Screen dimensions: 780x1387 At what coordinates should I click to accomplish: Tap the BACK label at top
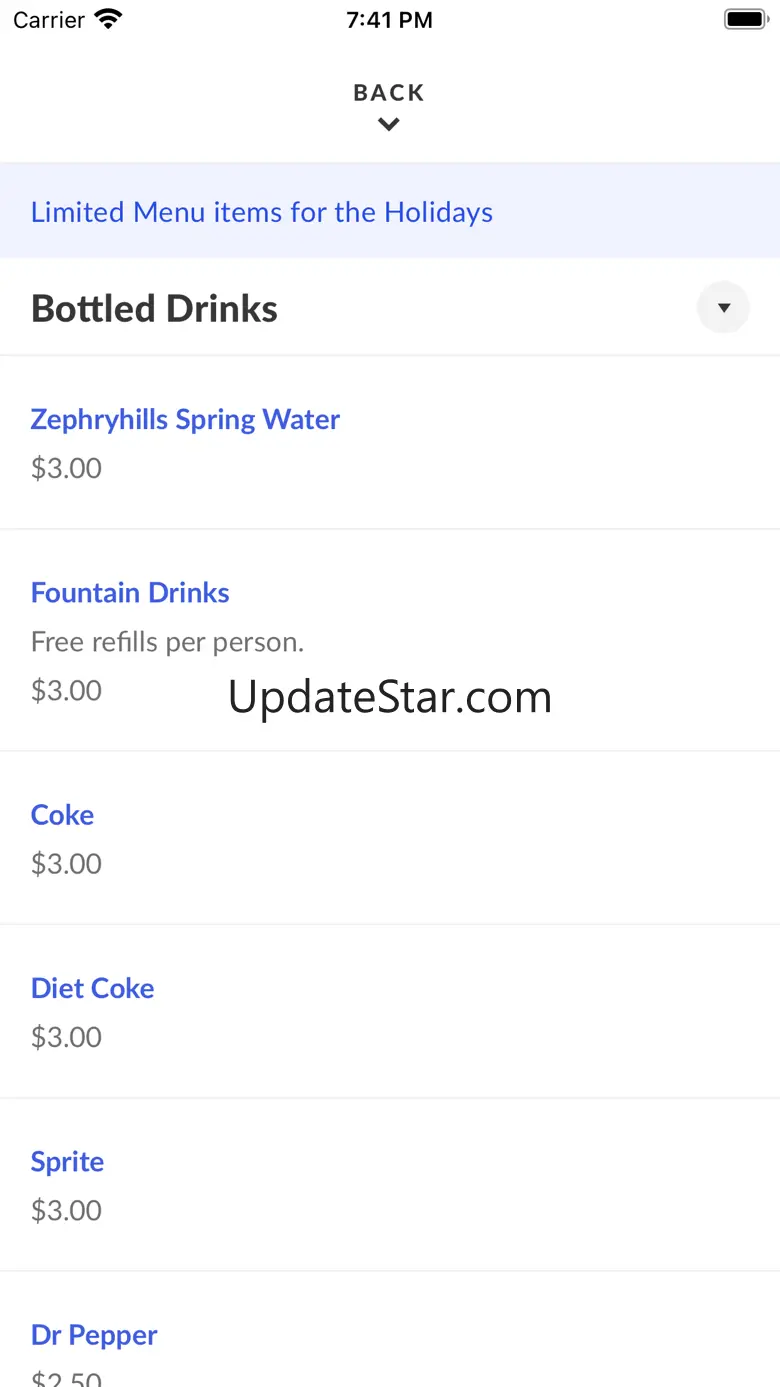389,93
